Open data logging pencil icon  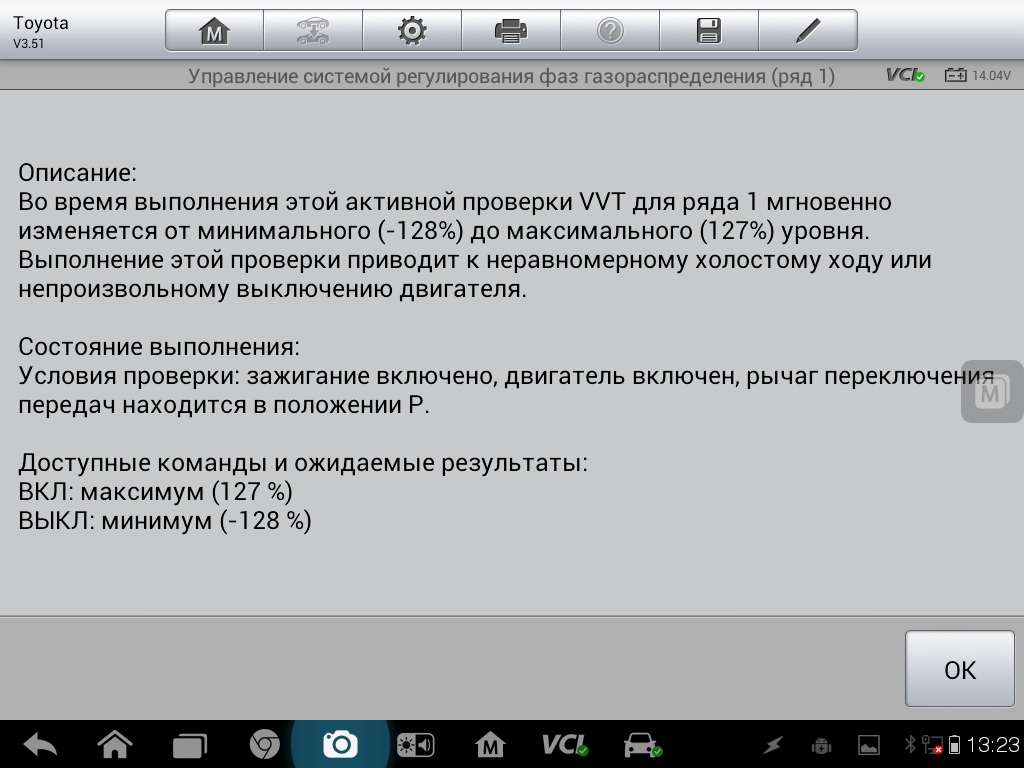tap(808, 31)
